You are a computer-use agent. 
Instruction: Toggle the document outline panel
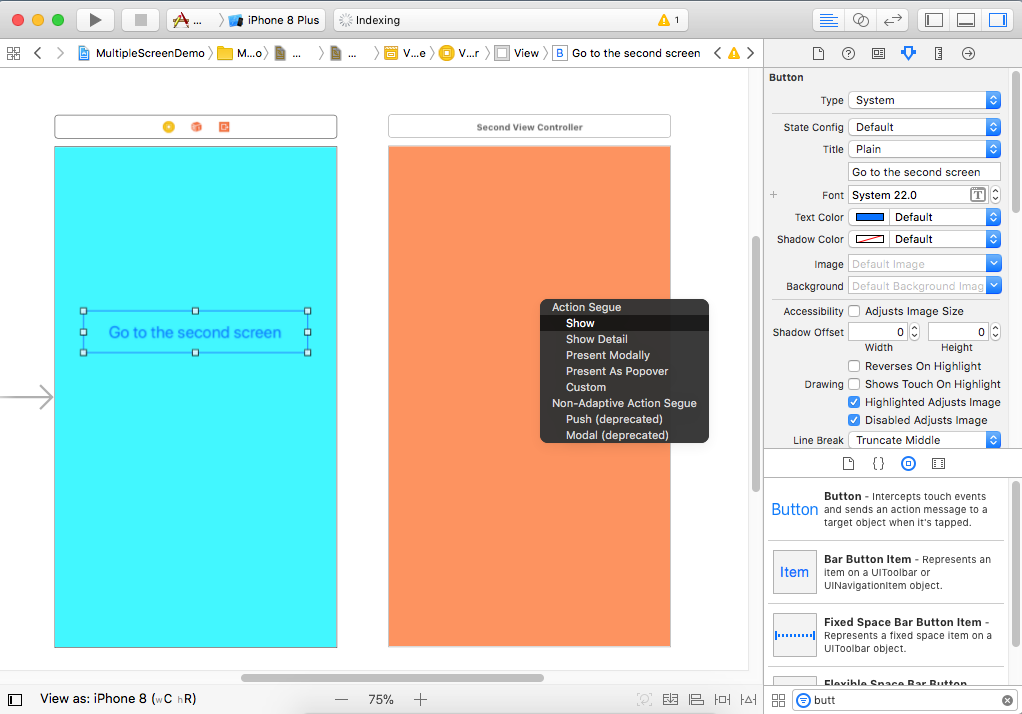[14, 700]
